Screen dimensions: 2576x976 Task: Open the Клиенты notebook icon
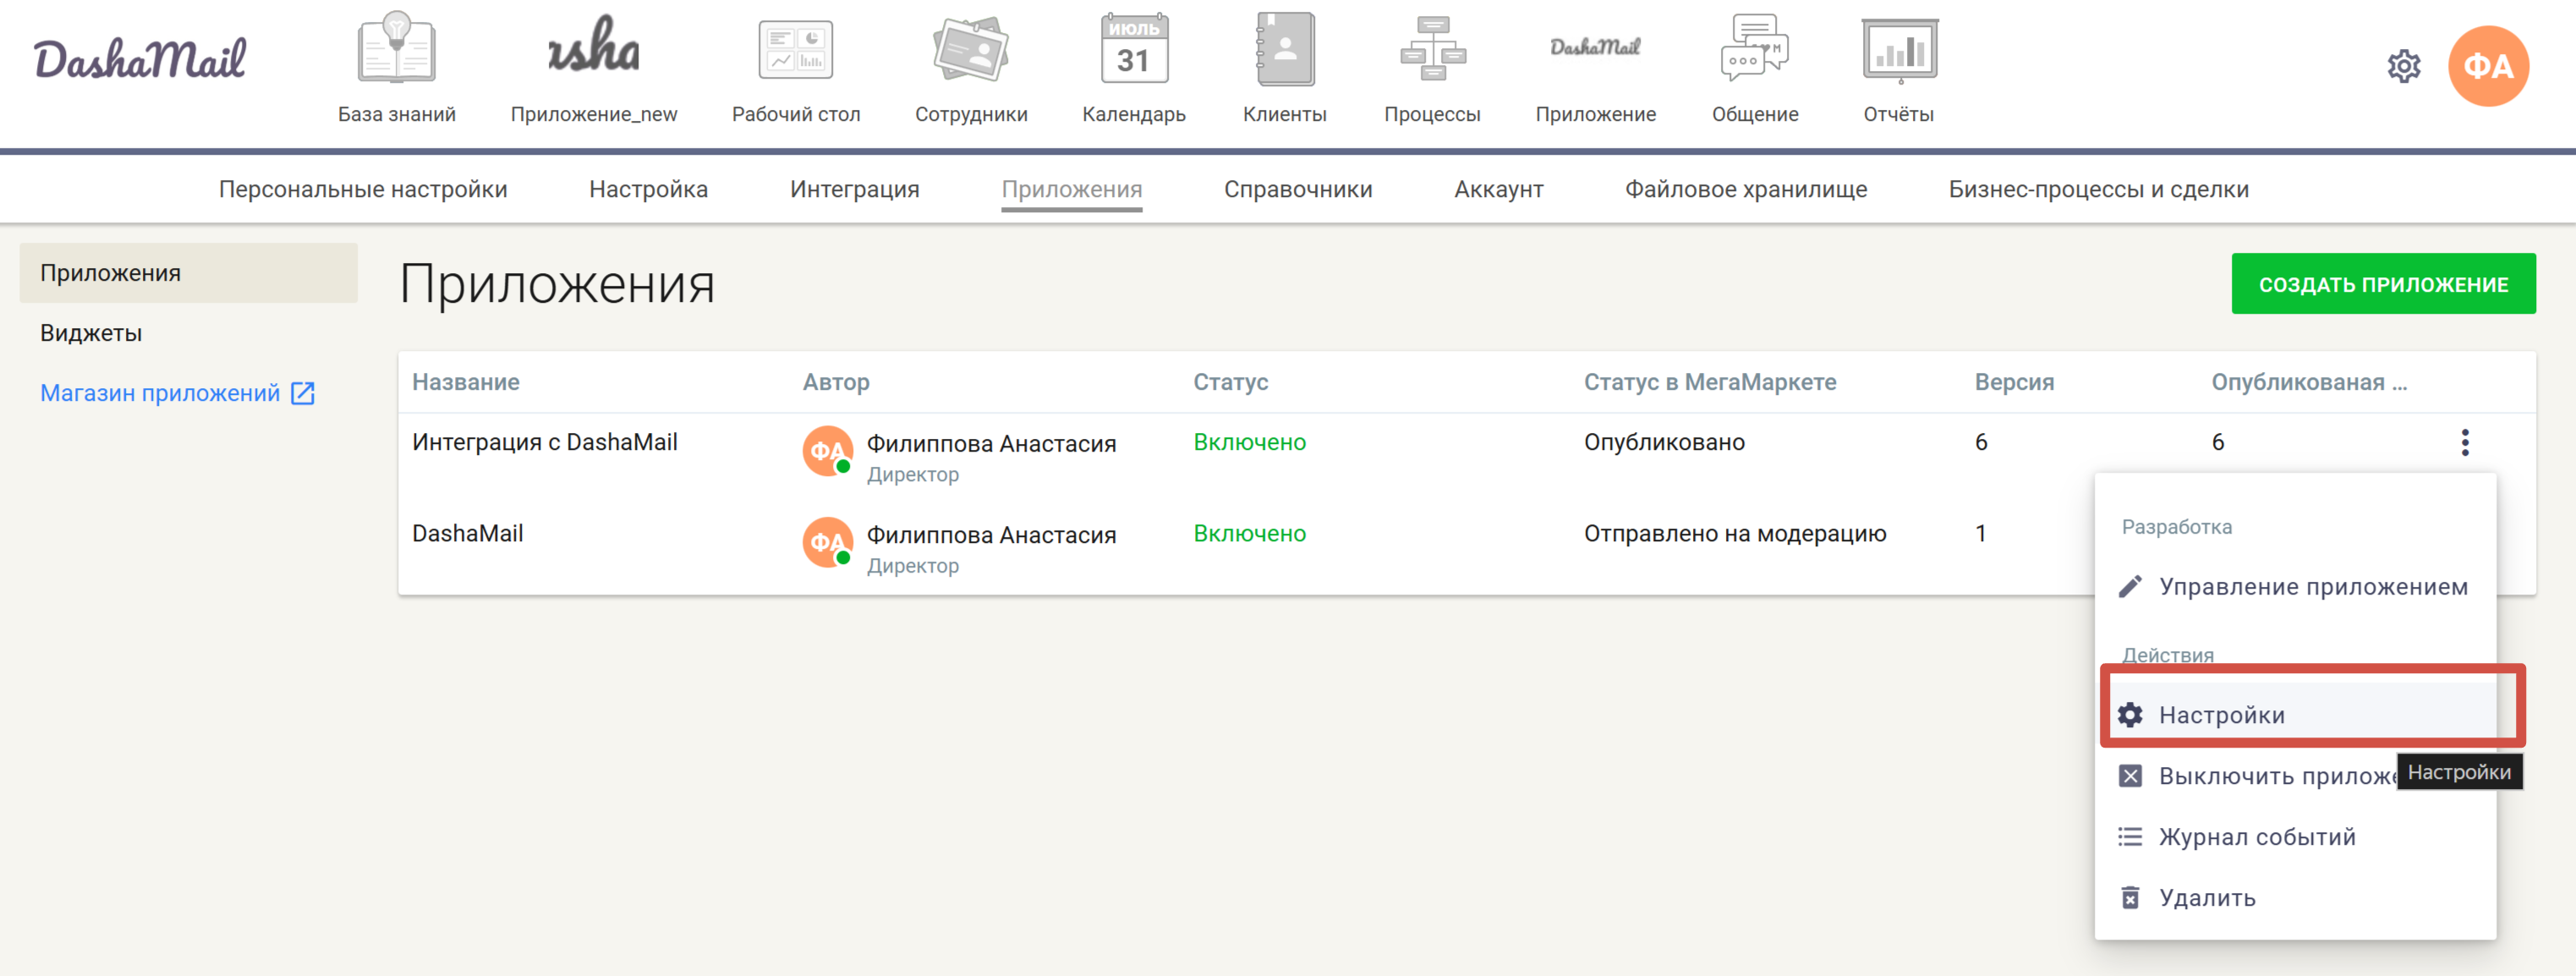click(1285, 48)
